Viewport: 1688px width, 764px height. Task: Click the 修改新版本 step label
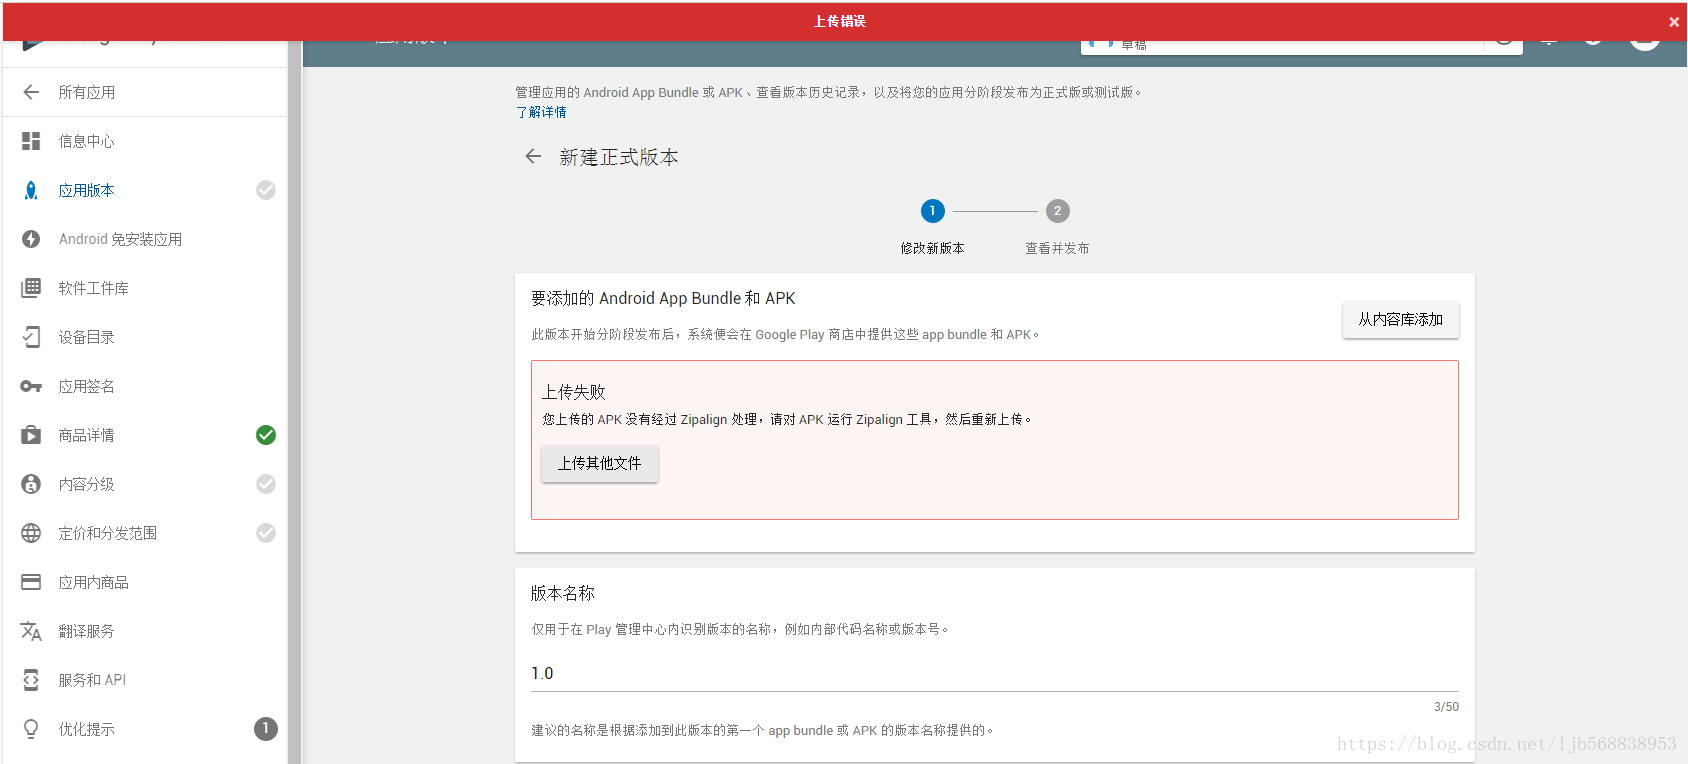[932, 248]
